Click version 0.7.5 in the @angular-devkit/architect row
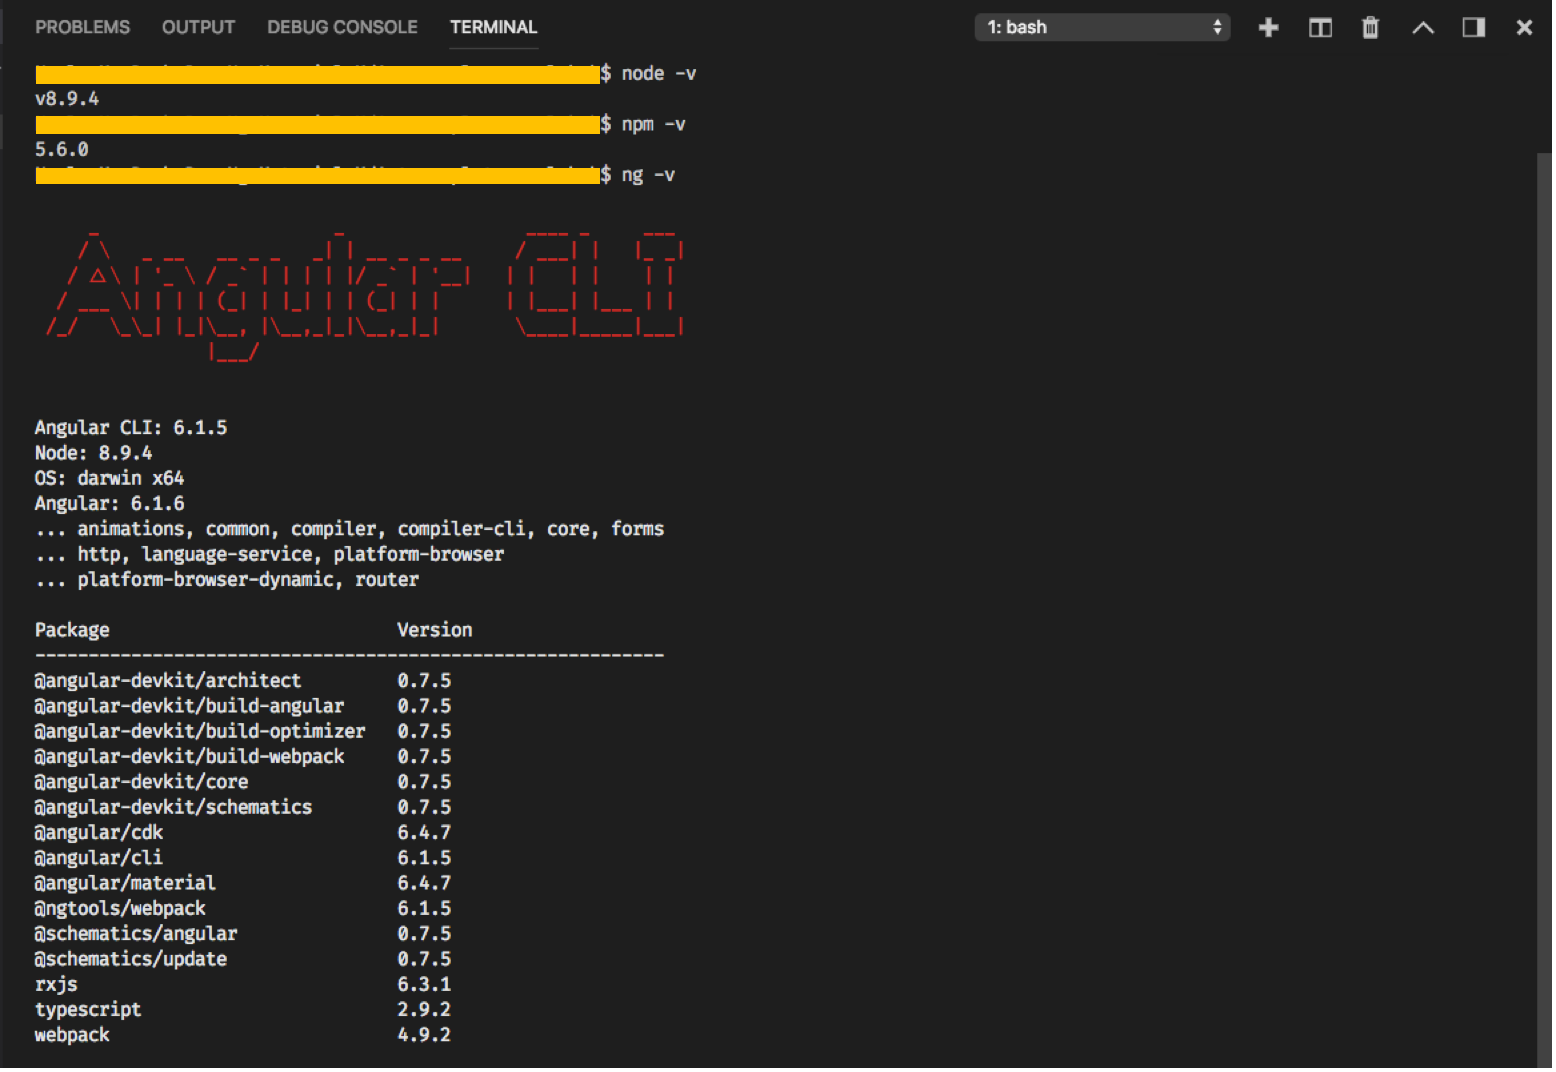 click(x=424, y=681)
